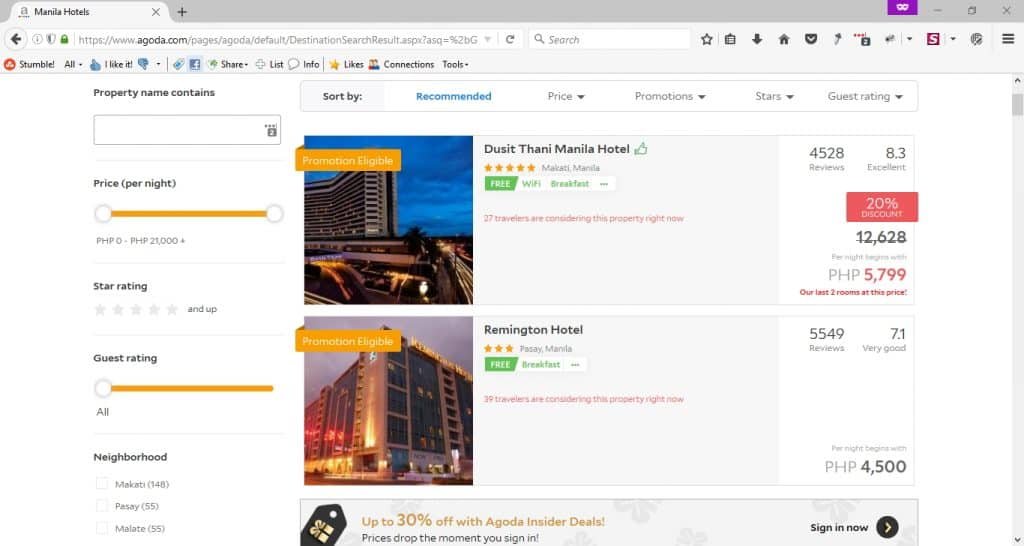Viewport: 1024px width, 546px height.
Task: Reload the page with the refresh icon
Action: [x=510, y=39]
